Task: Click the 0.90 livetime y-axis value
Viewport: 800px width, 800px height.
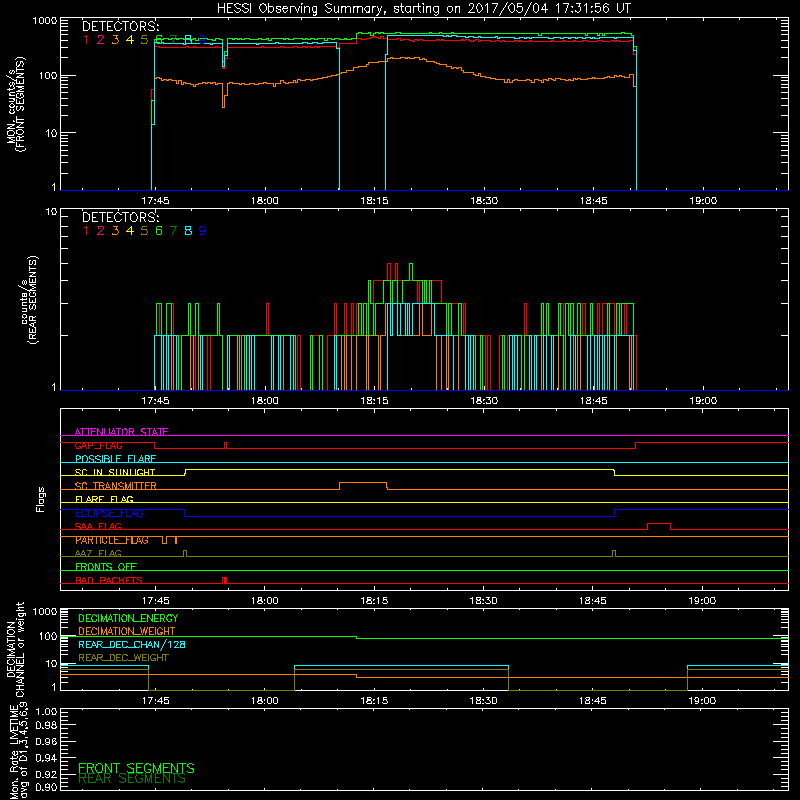Action: coord(46,787)
